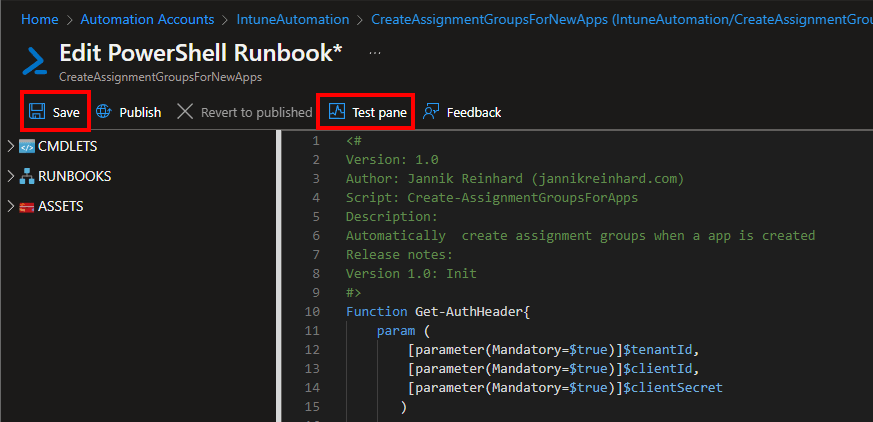This screenshot has height=422, width=873.
Task: Click the Feedback button label
Action: point(474,112)
